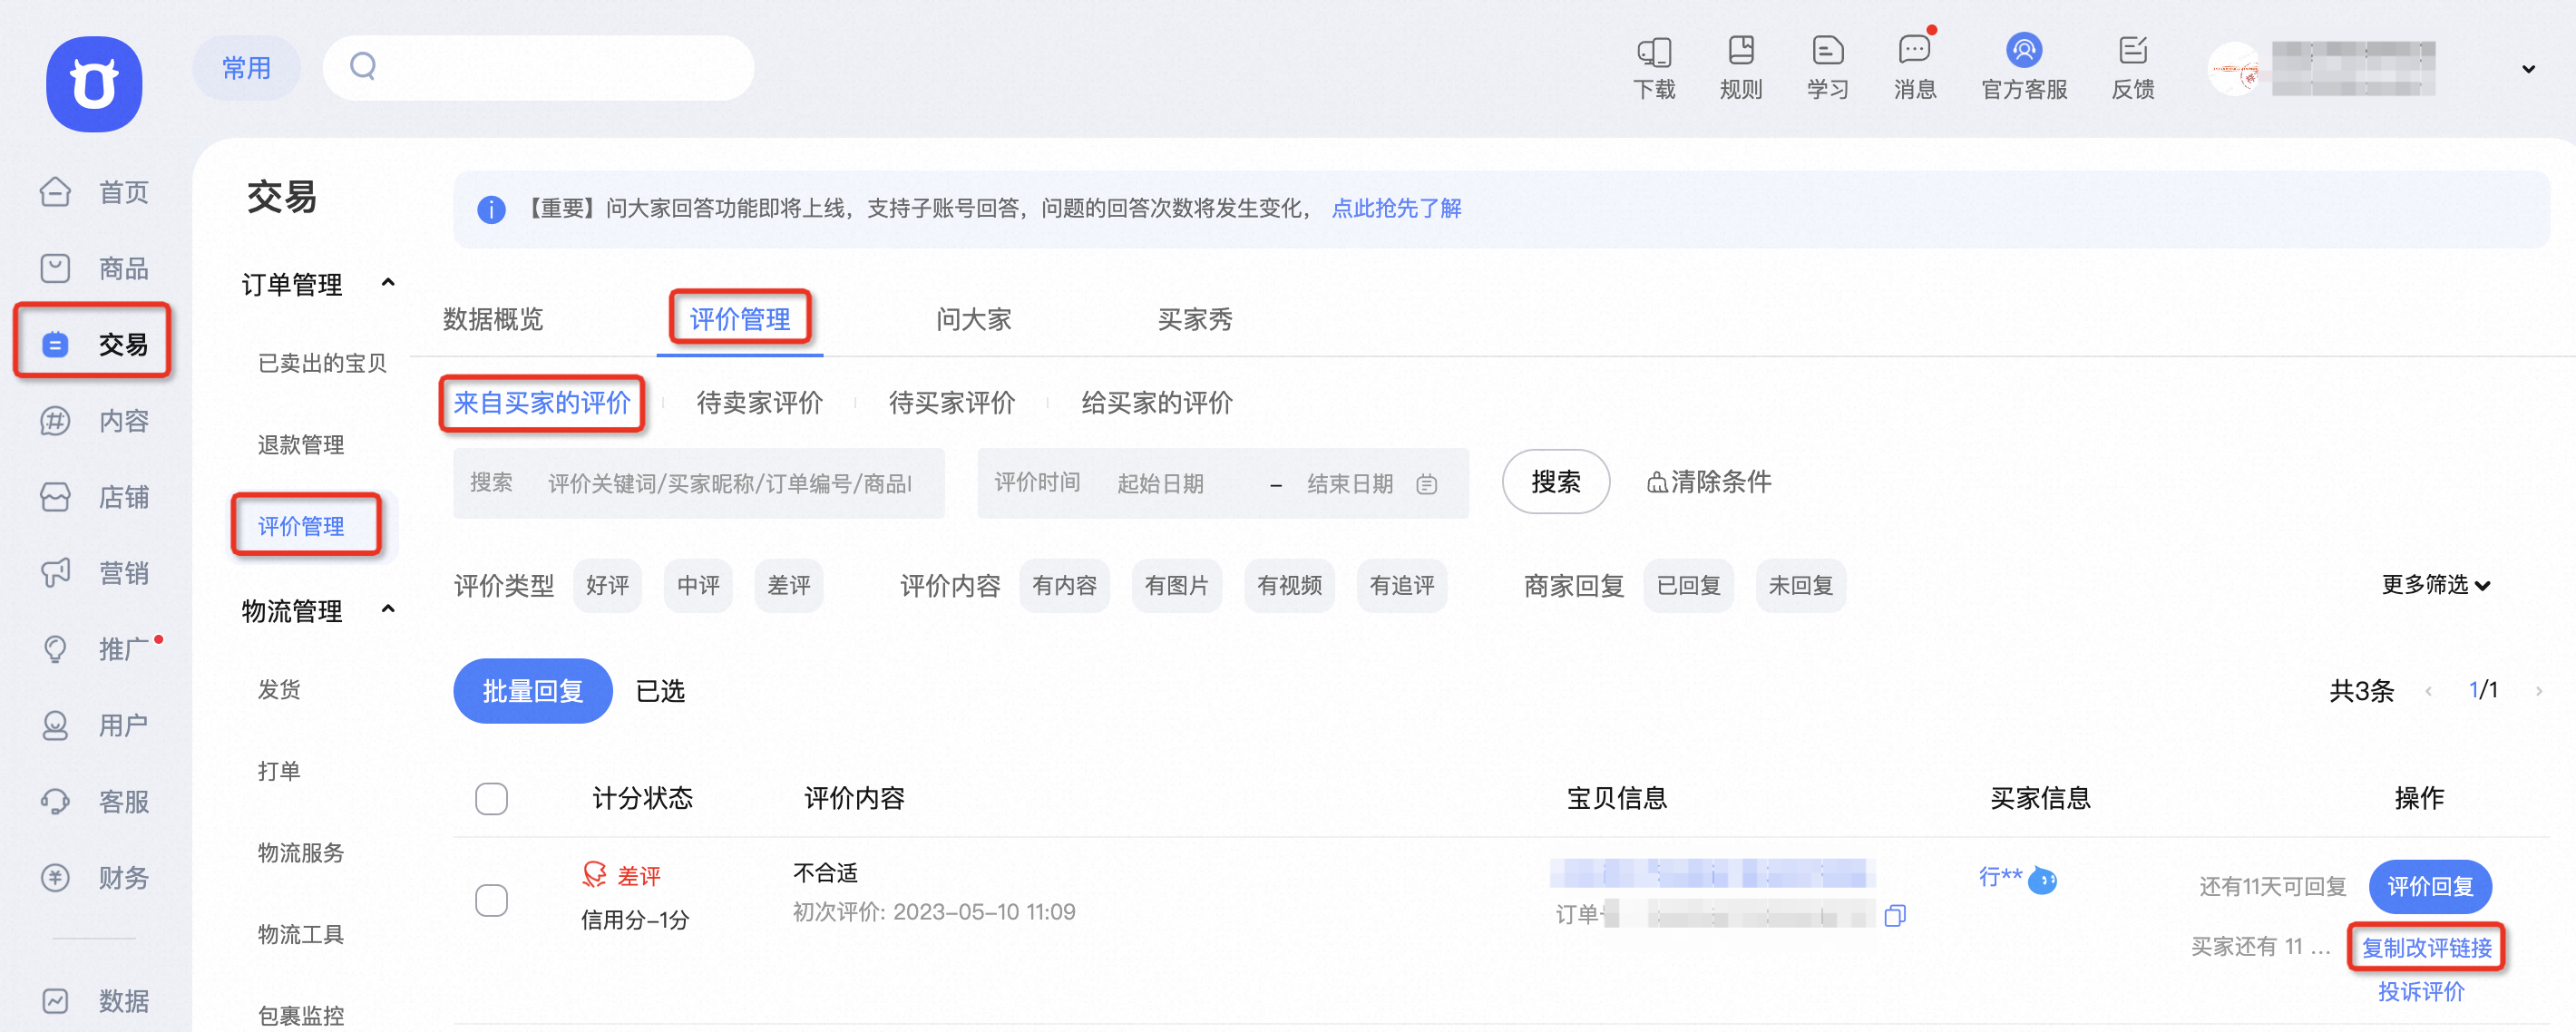Open 店铺 shop in sidebar

click(95, 497)
